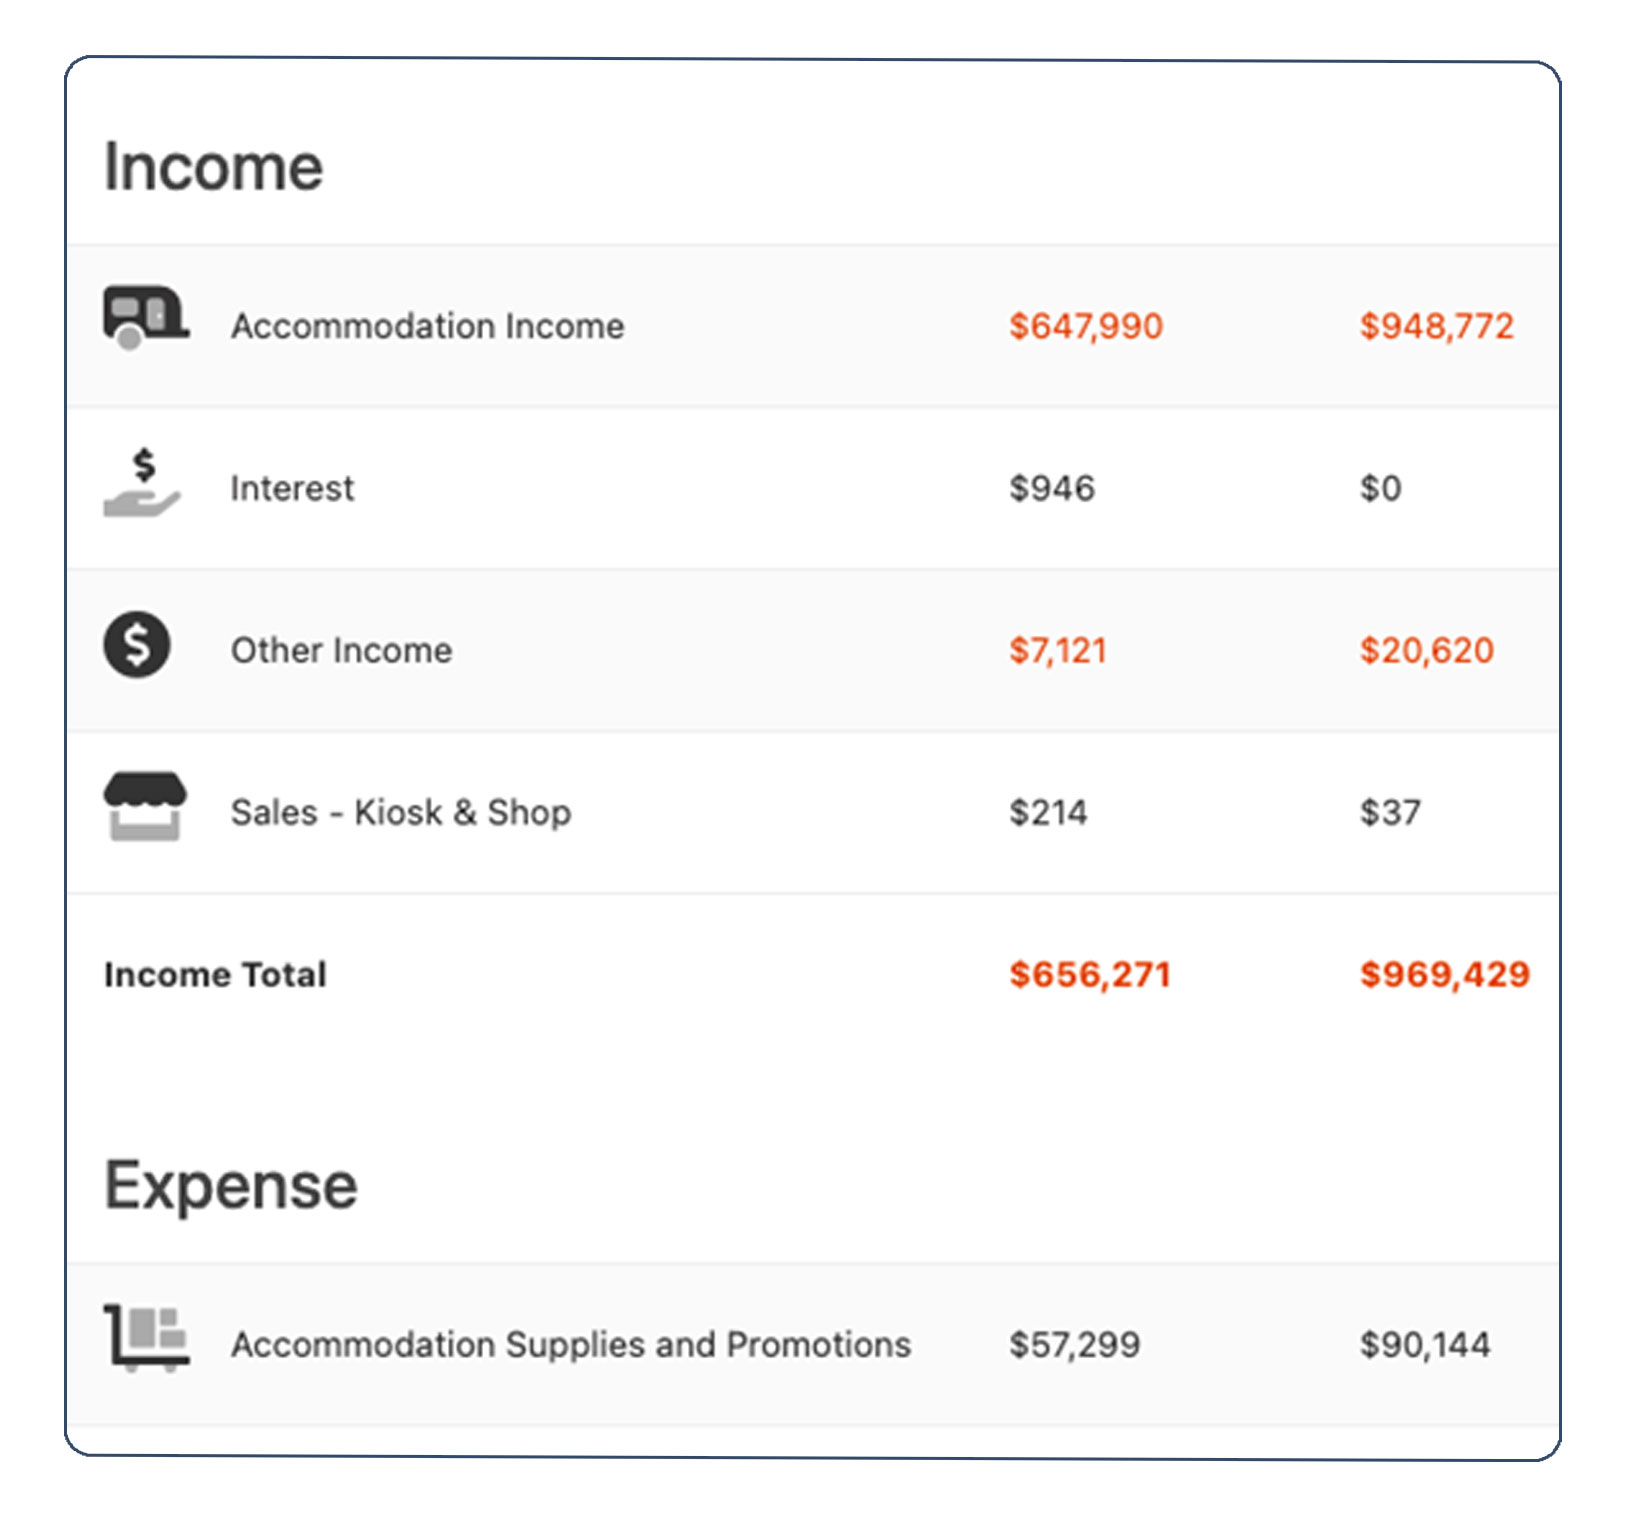Click the $948,772 Accommodation Income amount
Image resolution: width=1625 pixels, height=1517 pixels.
coord(1436,326)
